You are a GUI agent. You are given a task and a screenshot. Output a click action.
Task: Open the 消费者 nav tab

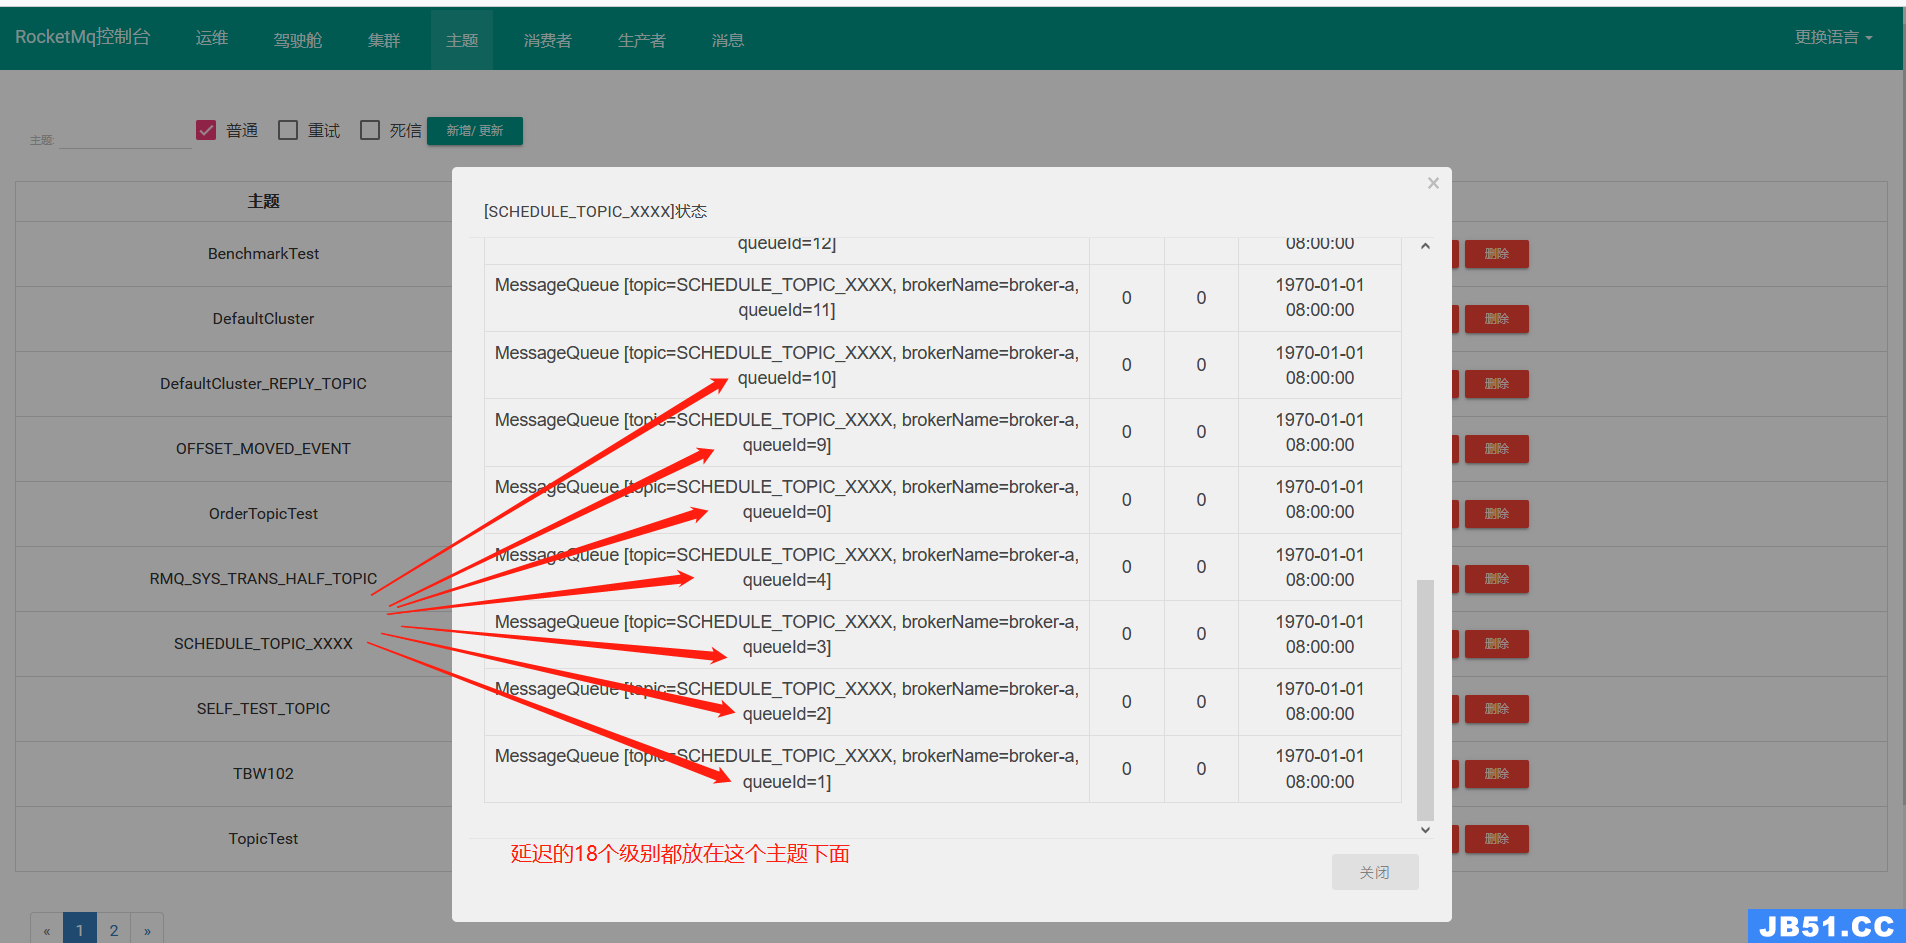[548, 40]
